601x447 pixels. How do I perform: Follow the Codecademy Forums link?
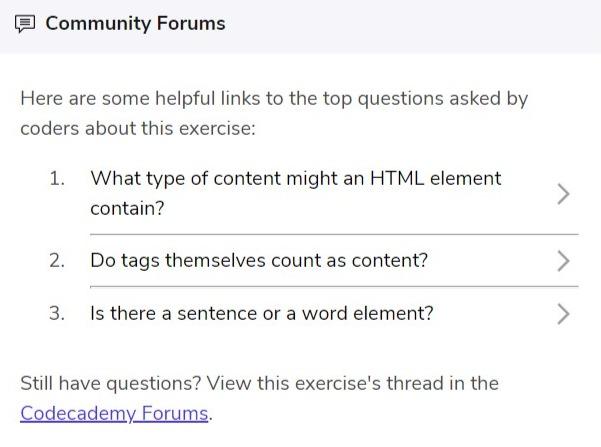click(114, 413)
